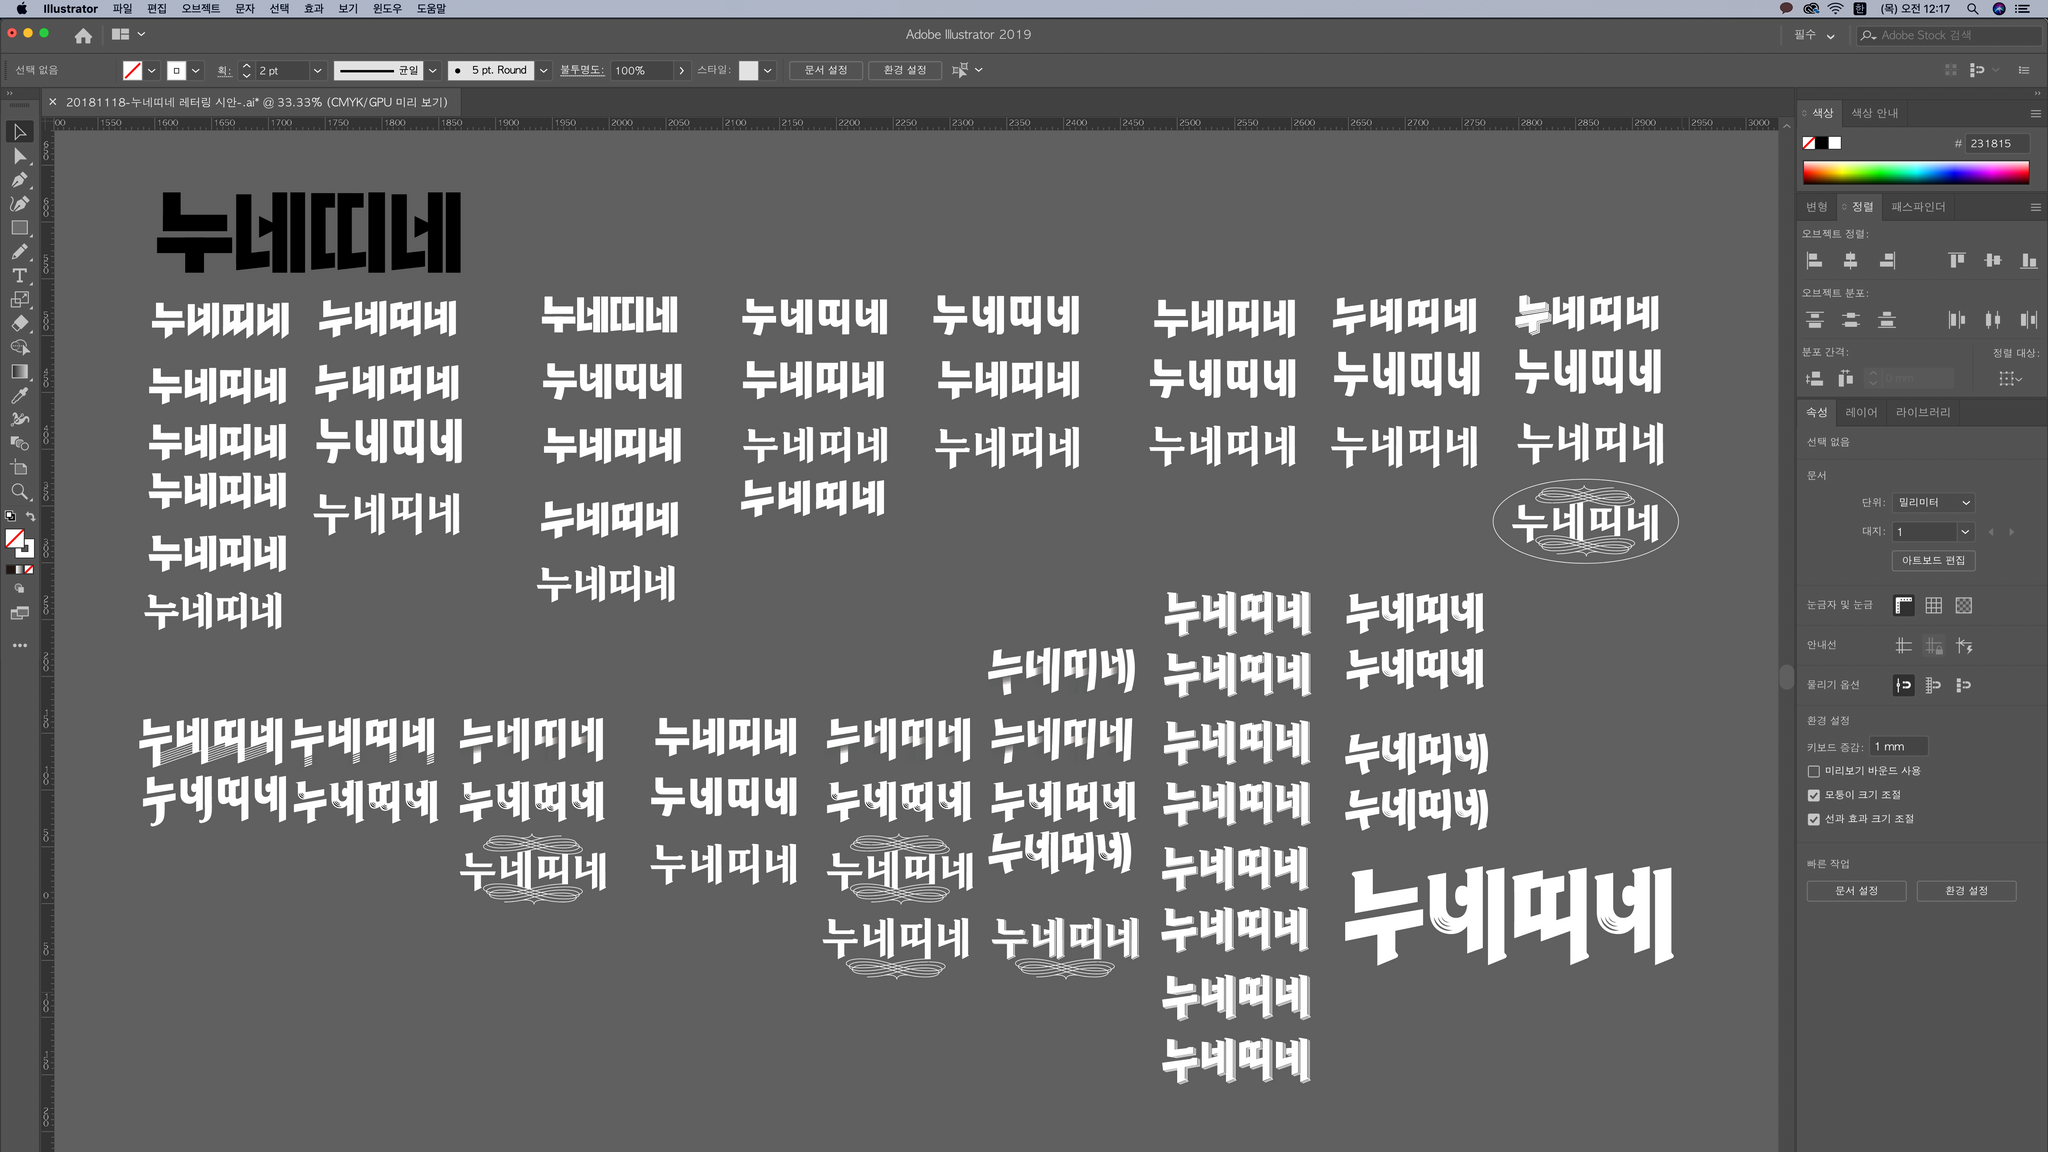Image resolution: width=2048 pixels, height=1152 pixels.
Task: Uncheck 선과 효과 크기 조절 checkbox
Action: click(x=1814, y=819)
